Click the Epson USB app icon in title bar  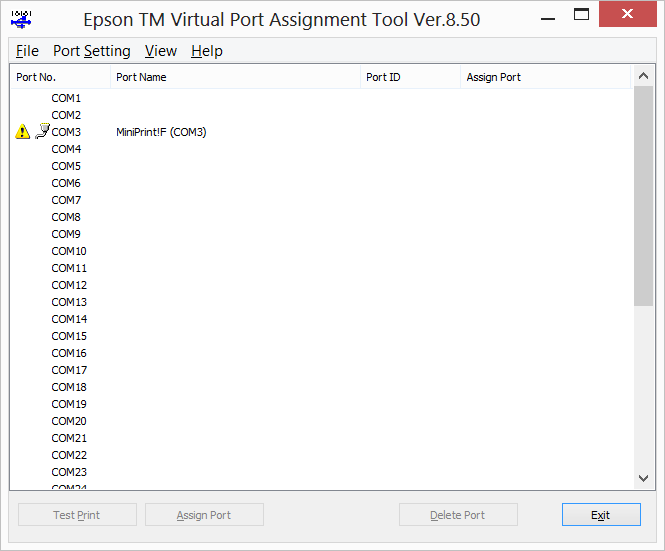[21, 20]
